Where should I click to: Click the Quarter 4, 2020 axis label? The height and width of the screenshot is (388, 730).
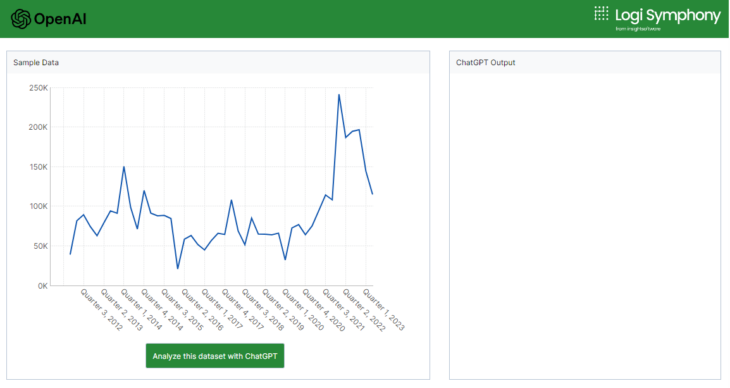[323, 310]
